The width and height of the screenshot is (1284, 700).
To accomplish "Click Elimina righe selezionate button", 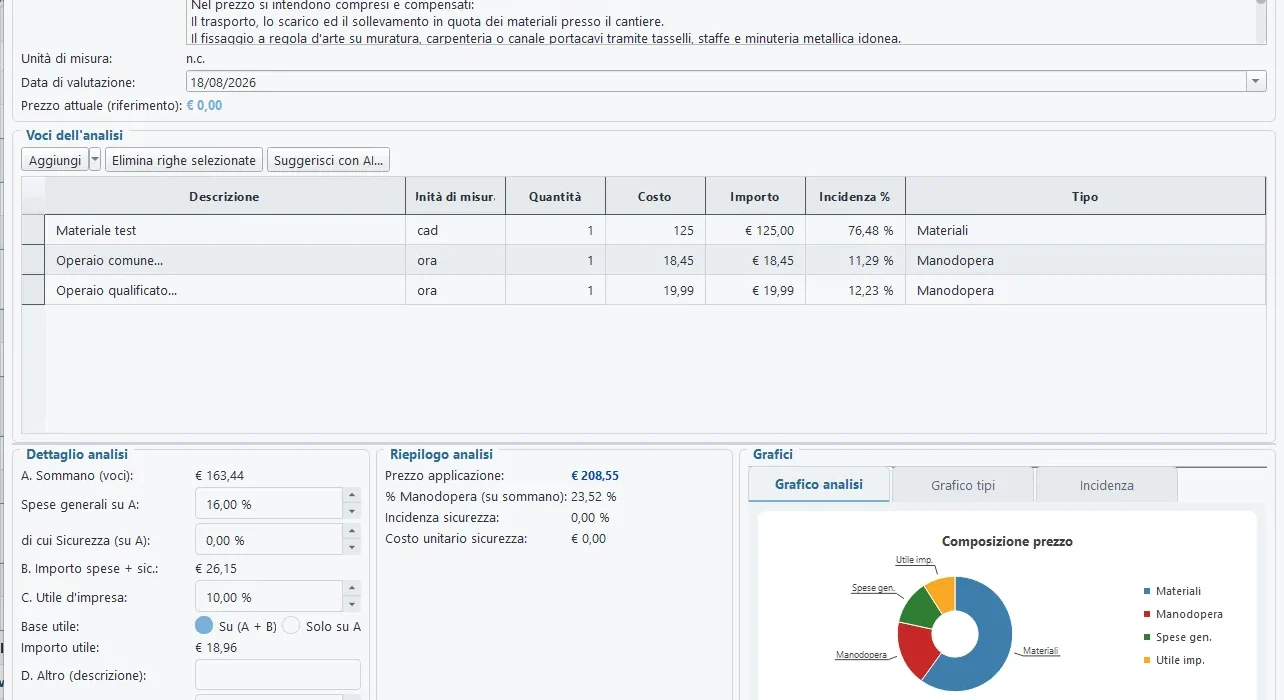I will pyautogui.click(x=184, y=160).
